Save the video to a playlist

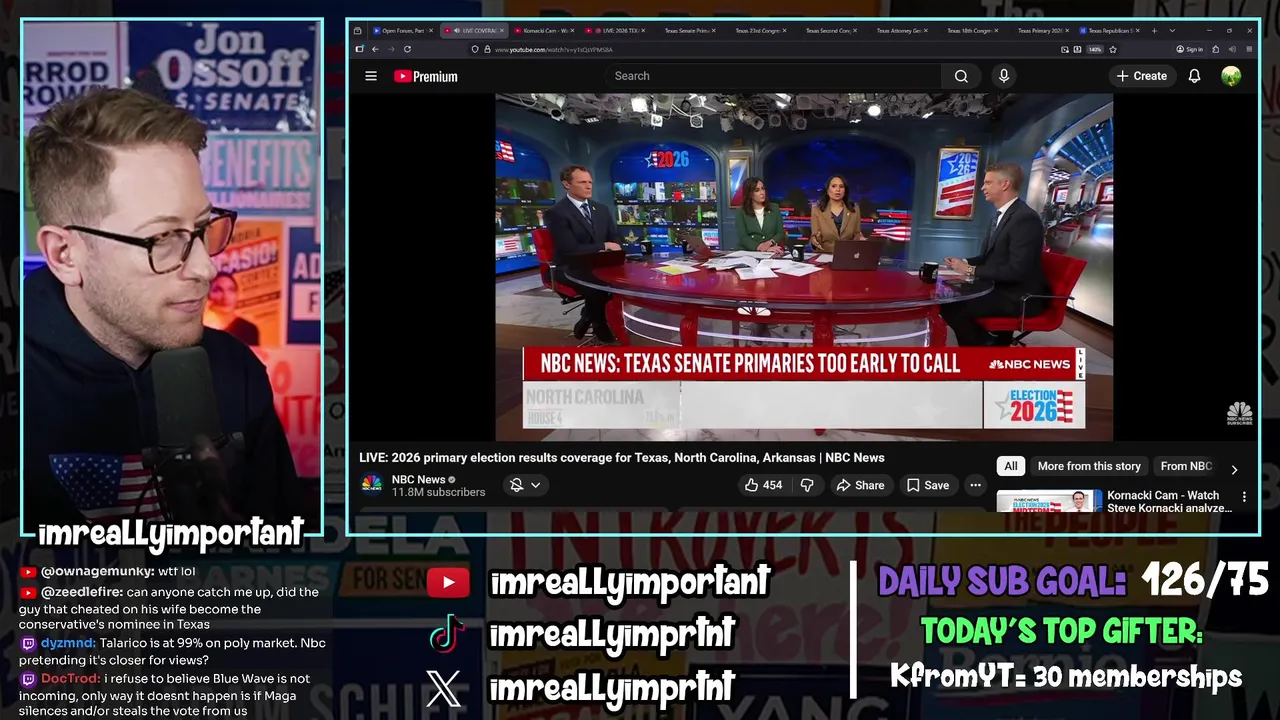(928, 485)
